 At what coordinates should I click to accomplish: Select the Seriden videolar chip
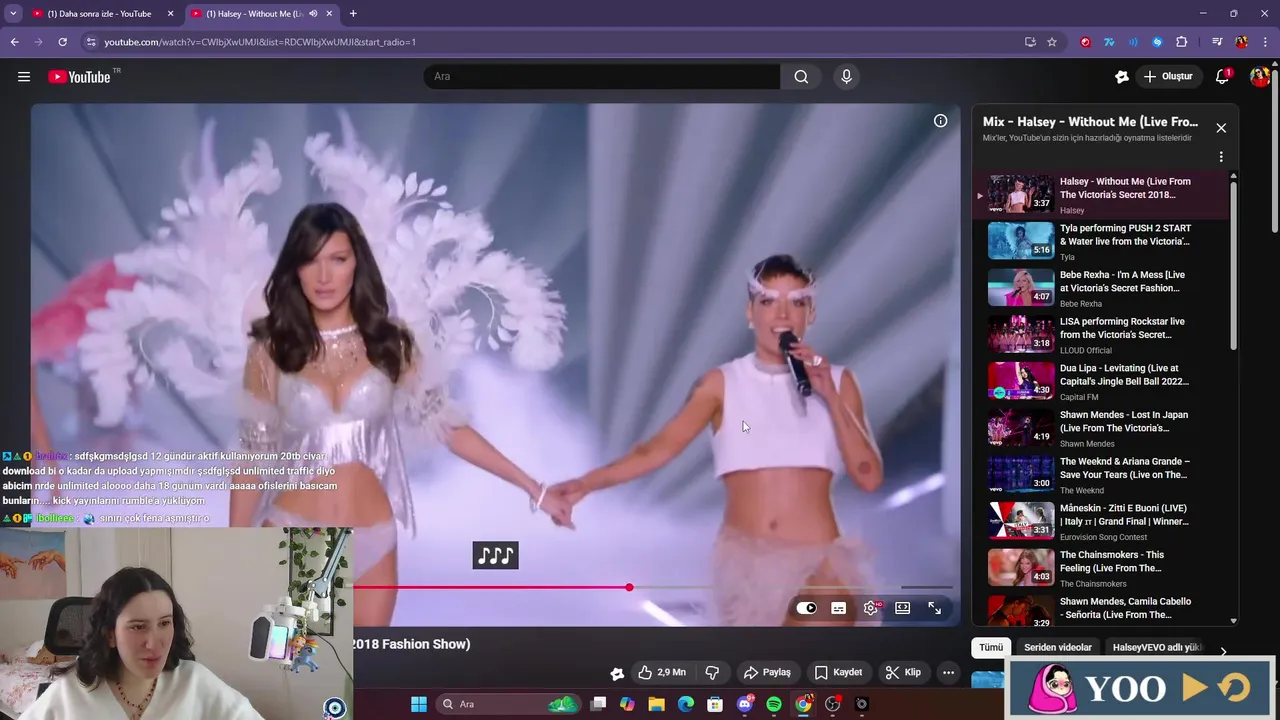[x=1058, y=647]
